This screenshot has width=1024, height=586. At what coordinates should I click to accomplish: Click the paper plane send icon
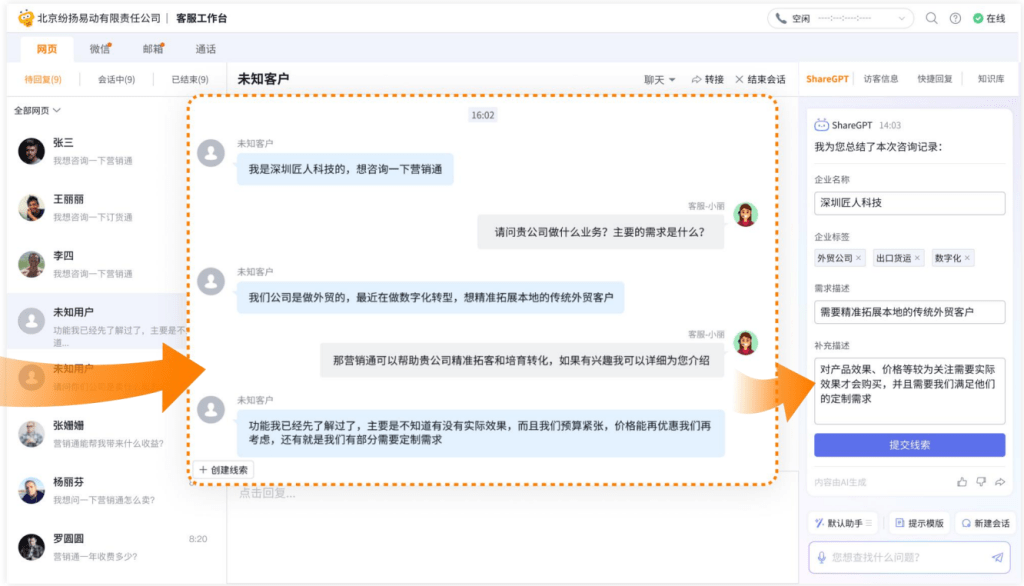[x=997, y=557]
